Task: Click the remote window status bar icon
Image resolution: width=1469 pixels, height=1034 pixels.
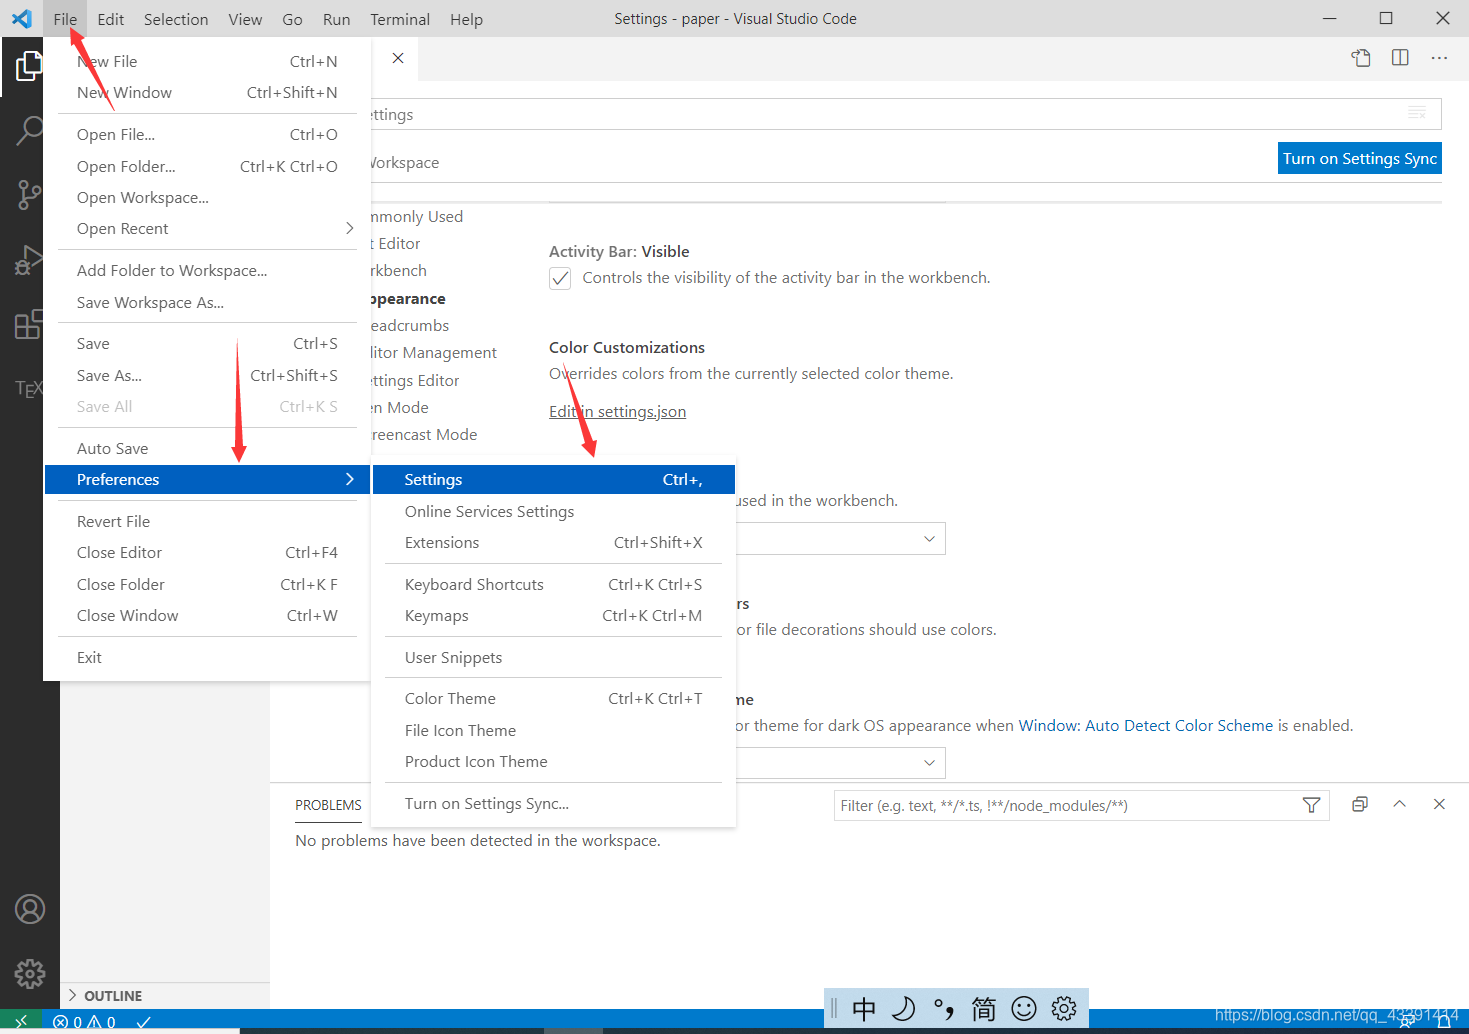Action: pyautogui.click(x=21, y=1021)
